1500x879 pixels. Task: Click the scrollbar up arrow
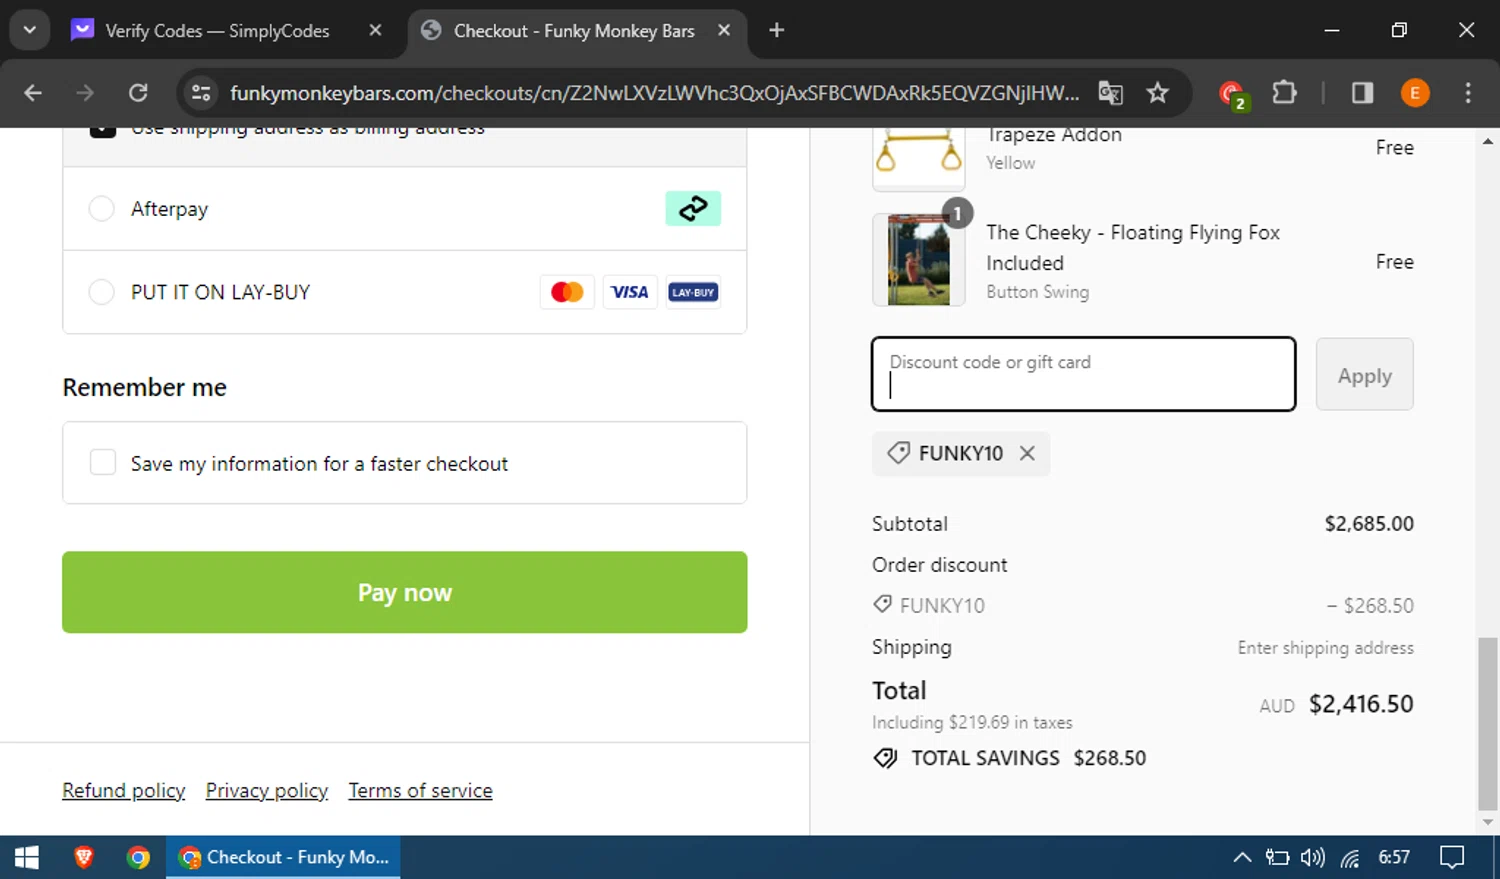click(1488, 141)
